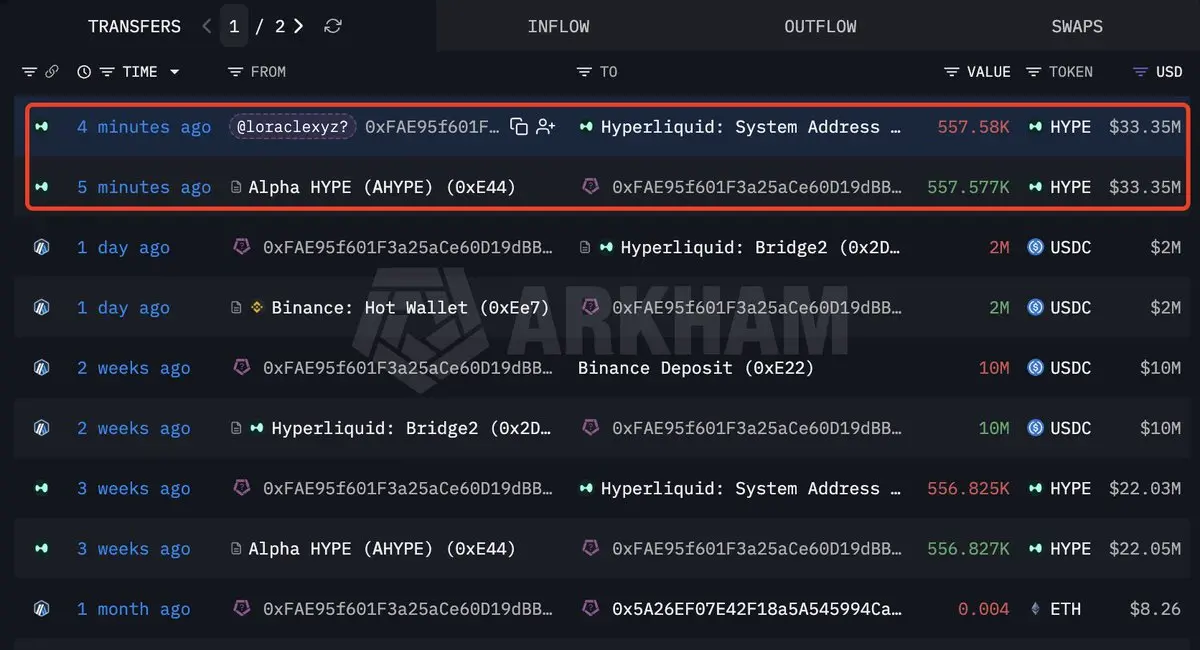Open chain filter in header row
The image size is (1200, 650).
pos(29,72)
